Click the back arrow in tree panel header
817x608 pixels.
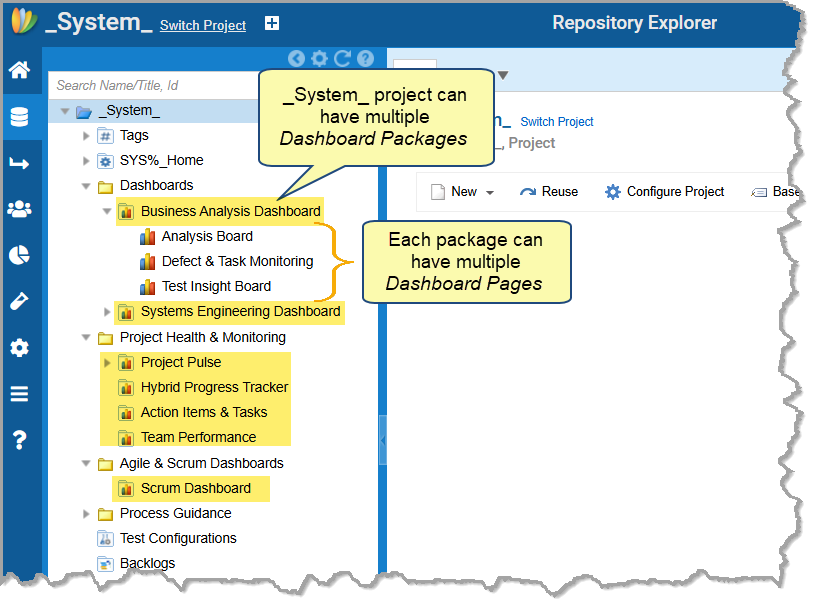tap(296, 59)
